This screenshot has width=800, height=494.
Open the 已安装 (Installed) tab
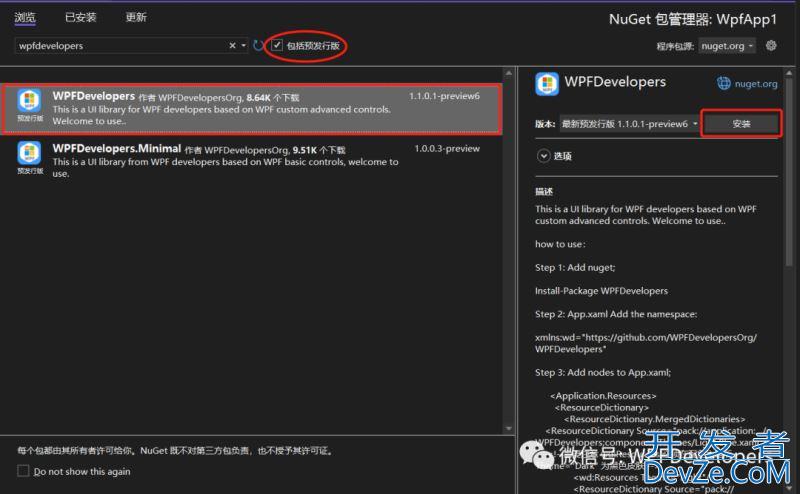[x=81, y=17]
